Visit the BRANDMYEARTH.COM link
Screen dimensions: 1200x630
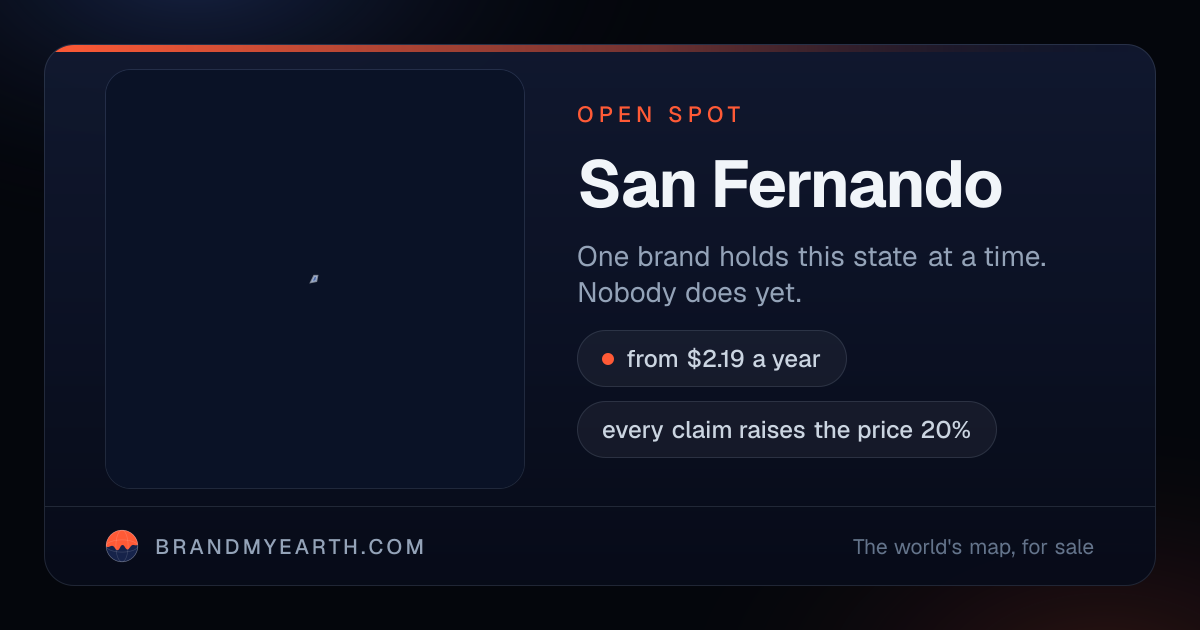click(290, 547)
